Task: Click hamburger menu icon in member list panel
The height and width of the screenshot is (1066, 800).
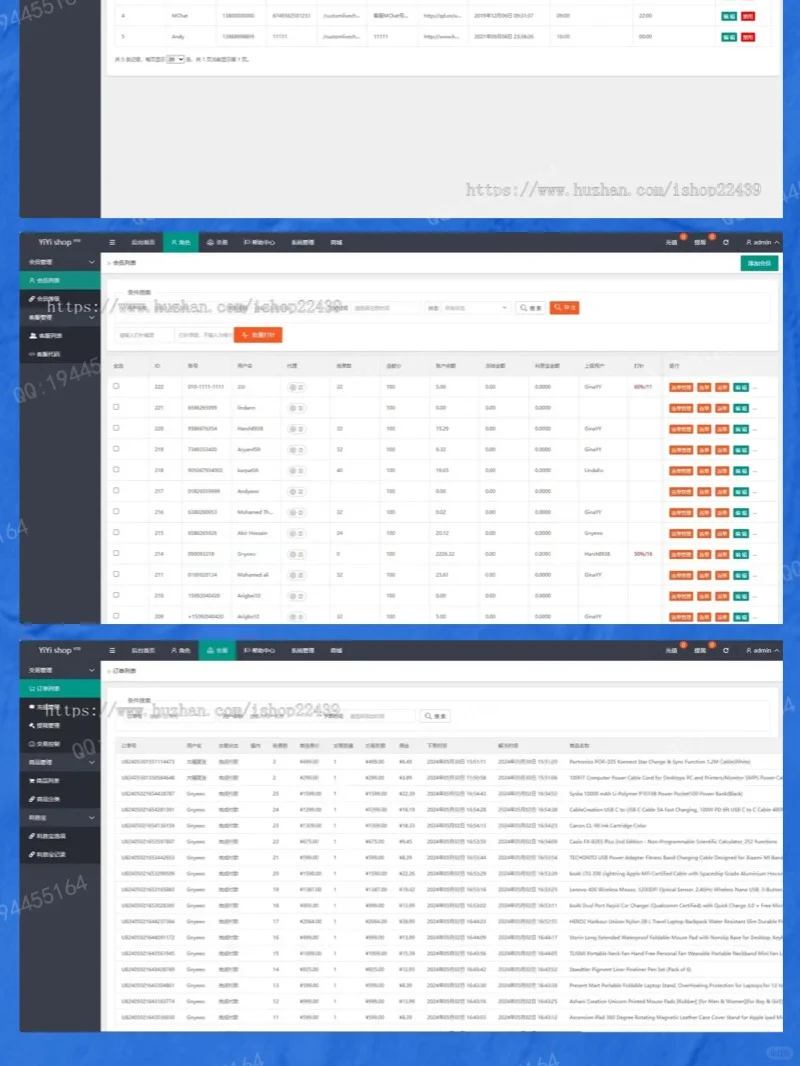Action: 112,242
